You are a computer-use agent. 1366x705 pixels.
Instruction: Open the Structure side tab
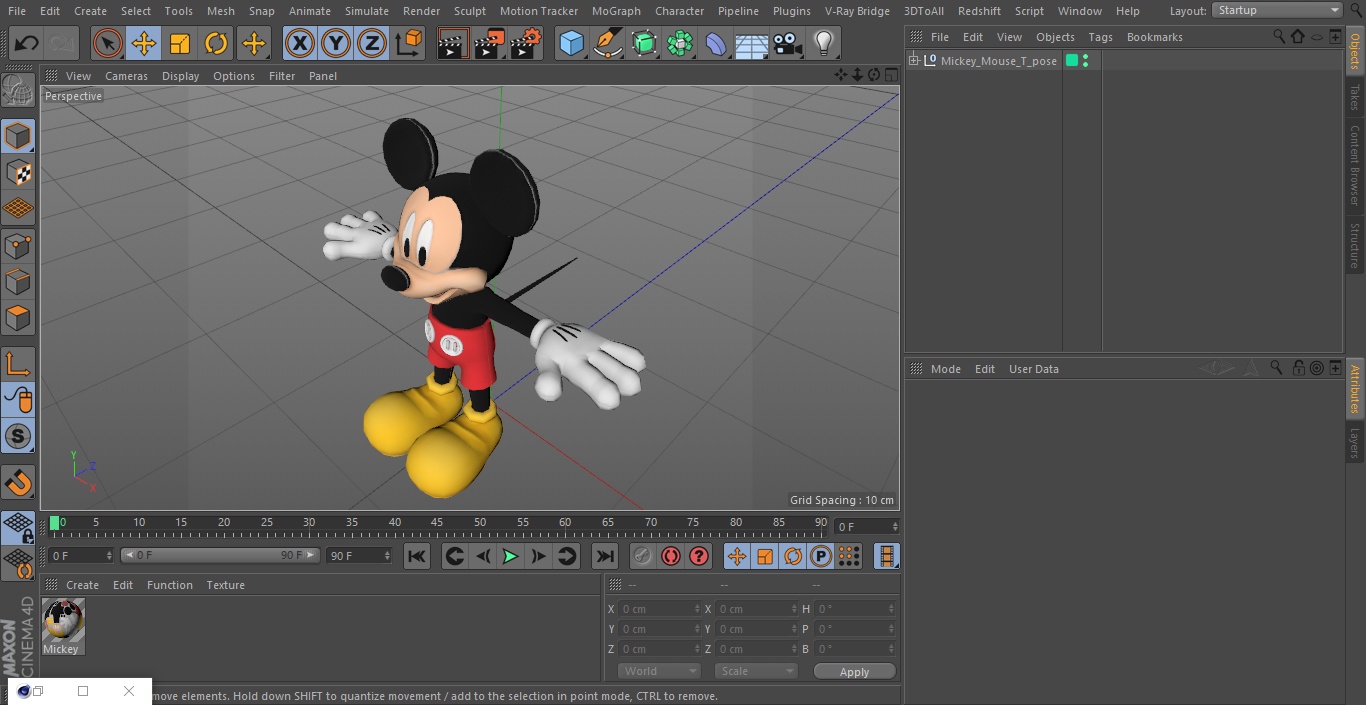[x=1355, y=246]
